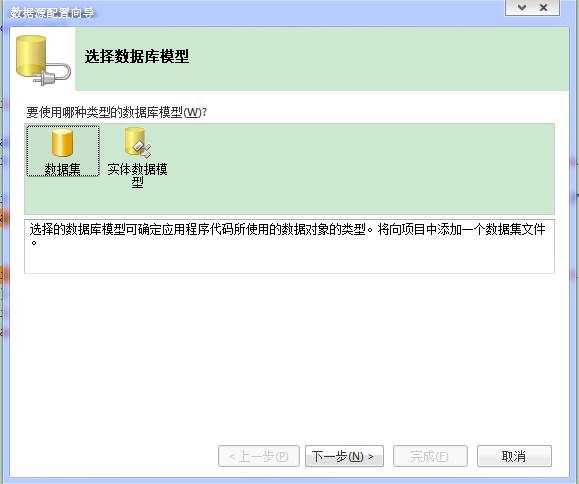The height and width of the screenshot is (484, 579).
Task: Click the disabled 完成(F) finish button
Action: click(430, 456)
